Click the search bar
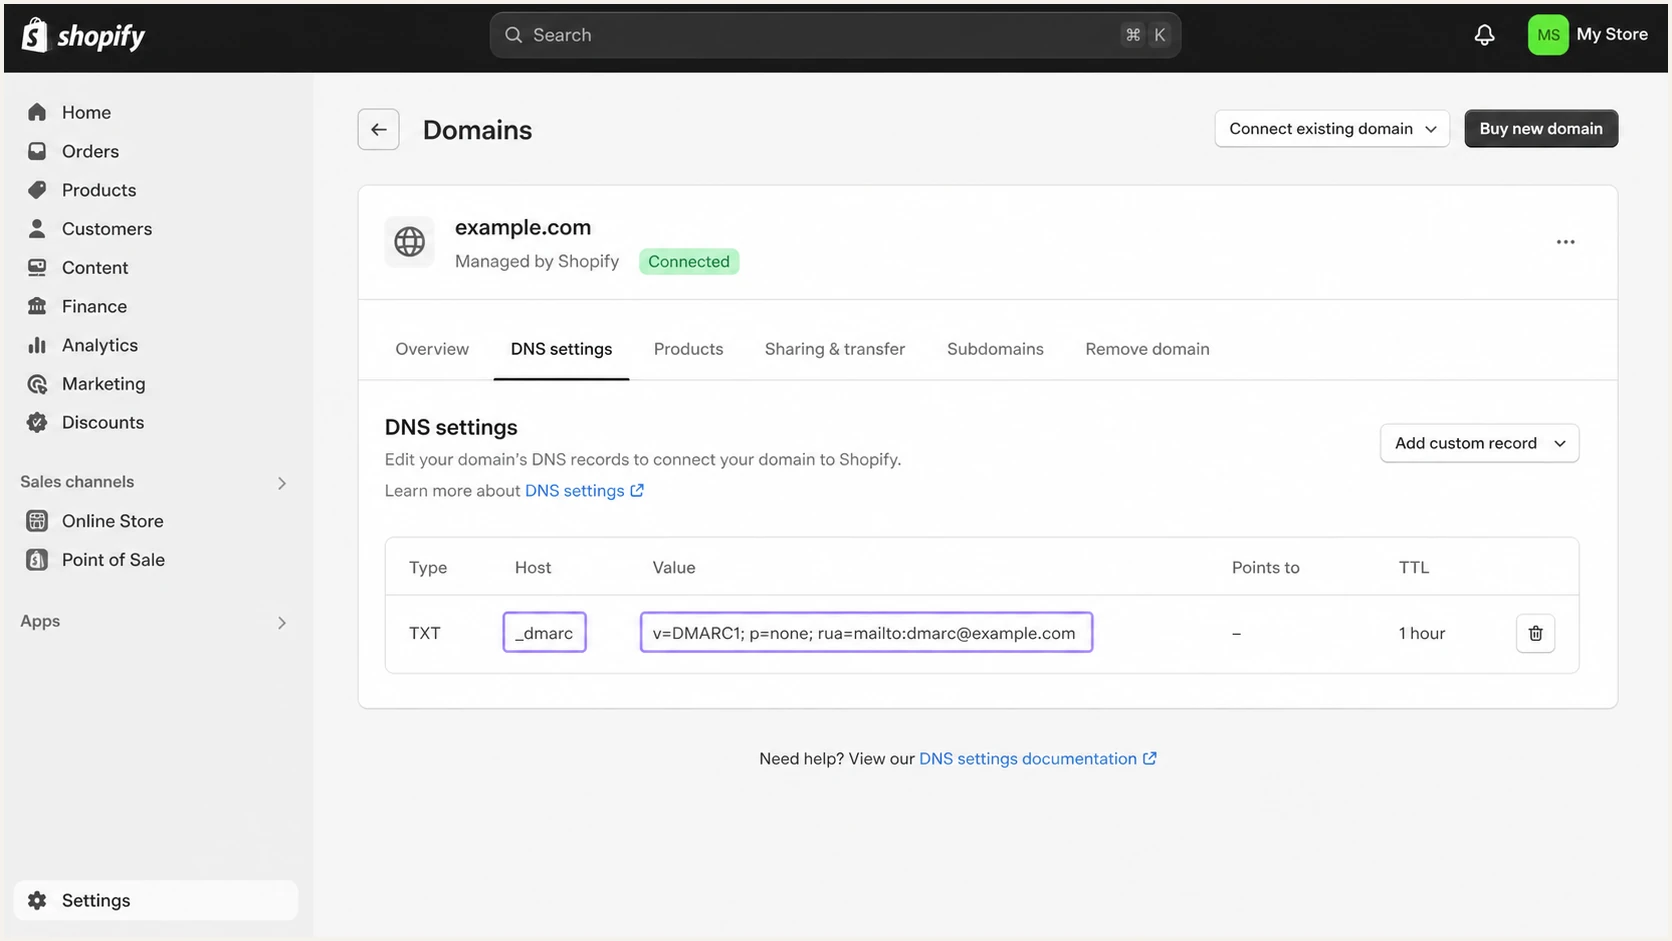This screenshot has width=1672, height=941. pyautogui.click(x=835, y=35)
